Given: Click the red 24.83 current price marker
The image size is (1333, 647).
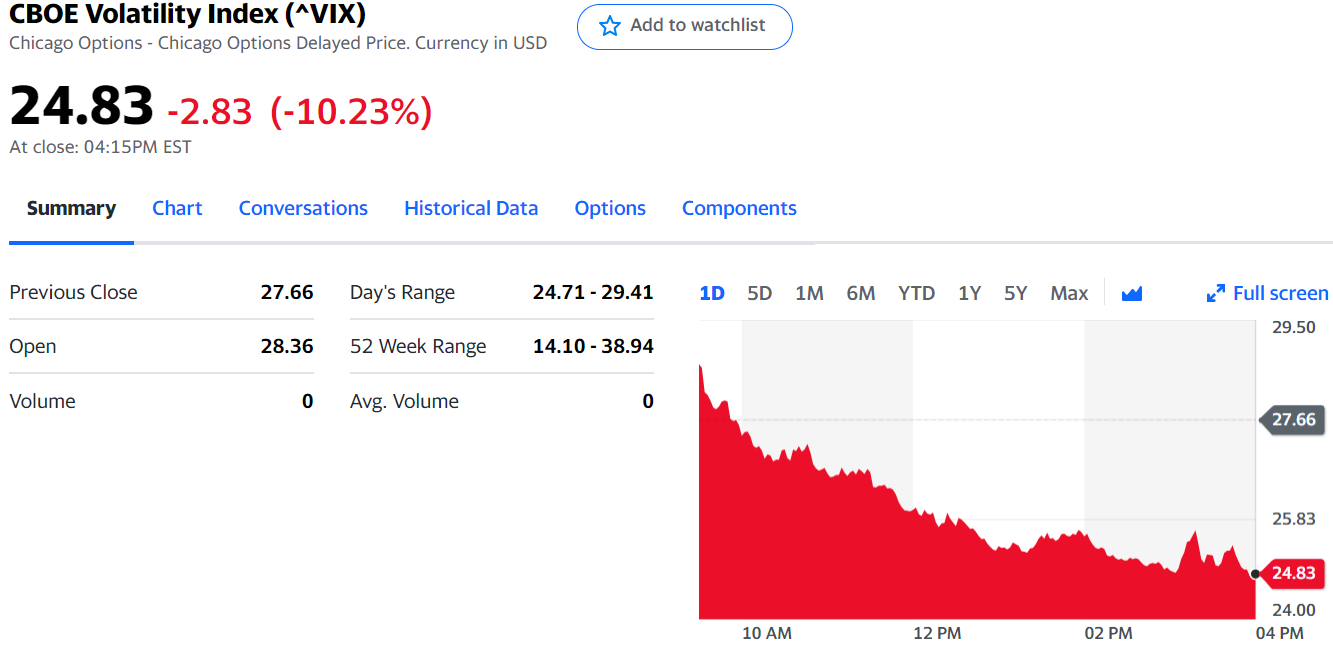Looking at the screenshot, I should [1291, 573].
